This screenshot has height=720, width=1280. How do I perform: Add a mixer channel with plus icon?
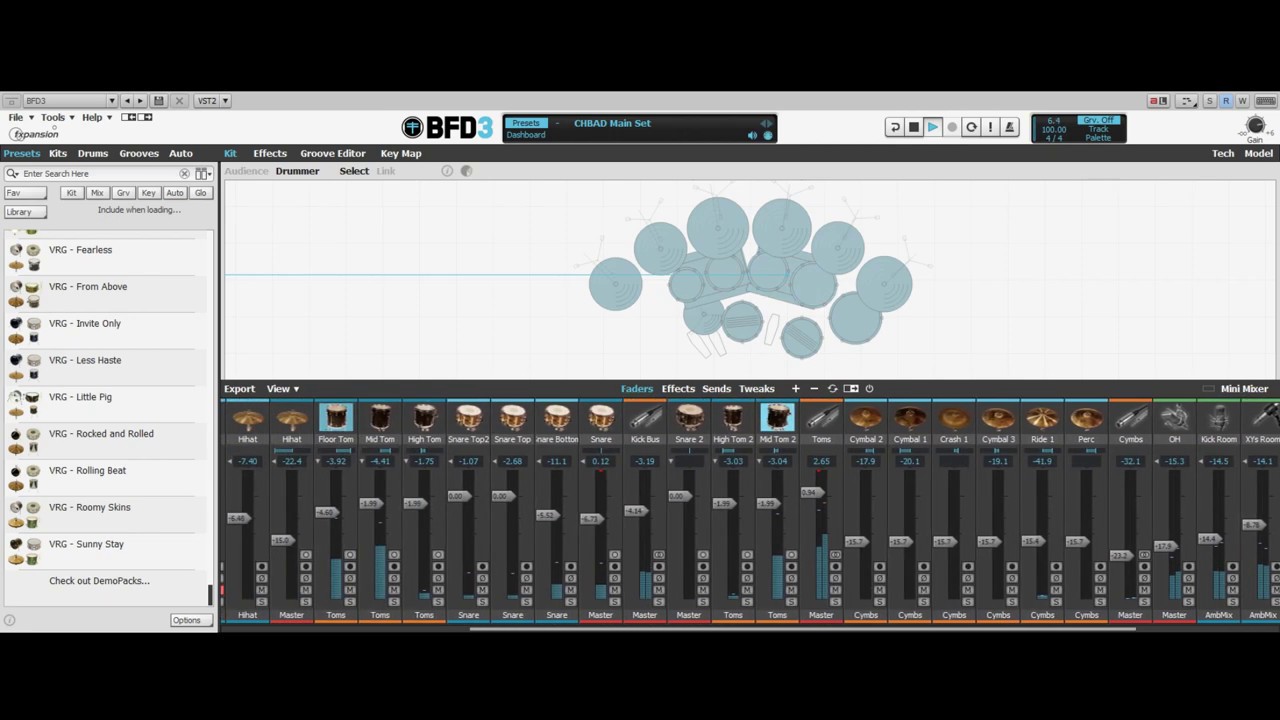point(796,389)
